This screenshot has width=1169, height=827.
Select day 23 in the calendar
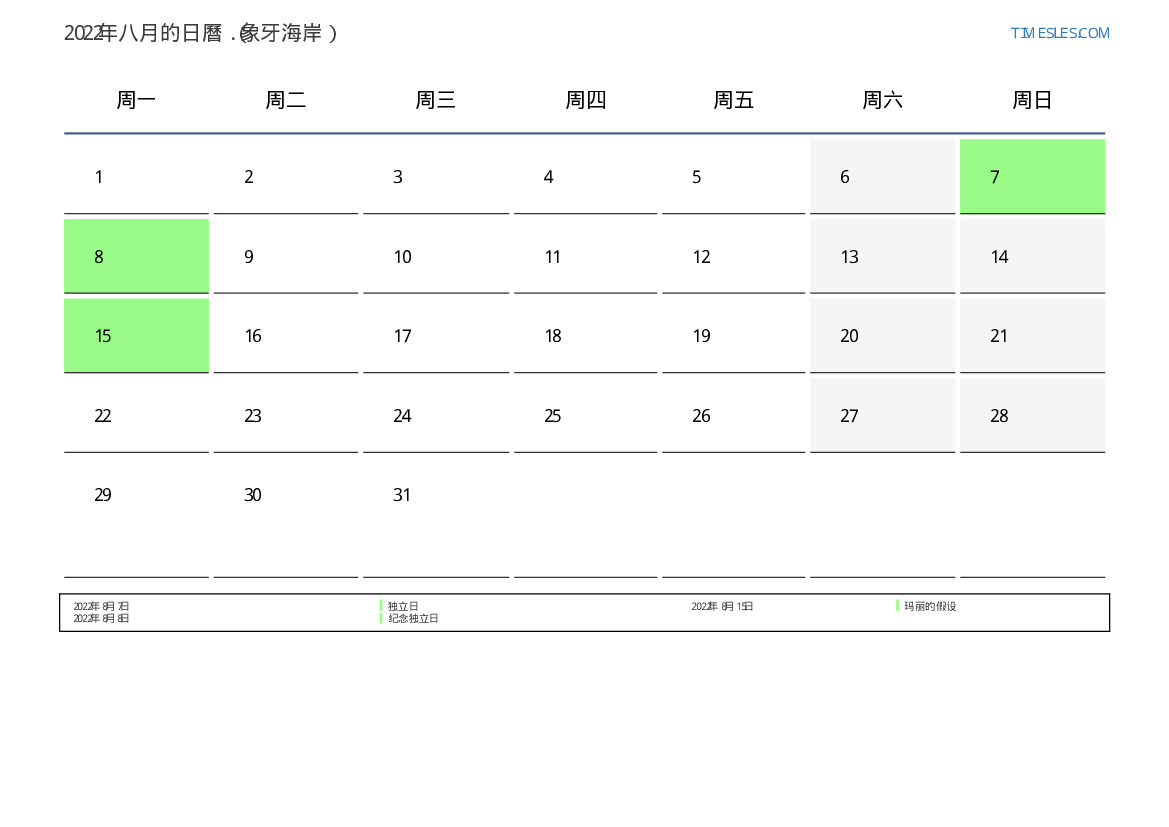[286, 415]
